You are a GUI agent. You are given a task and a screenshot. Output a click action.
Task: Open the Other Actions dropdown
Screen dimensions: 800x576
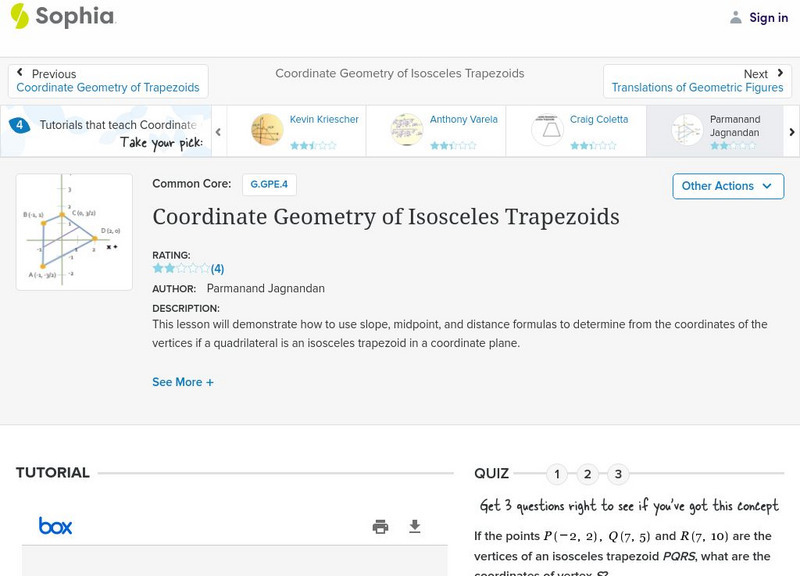(x=727, y=186)
